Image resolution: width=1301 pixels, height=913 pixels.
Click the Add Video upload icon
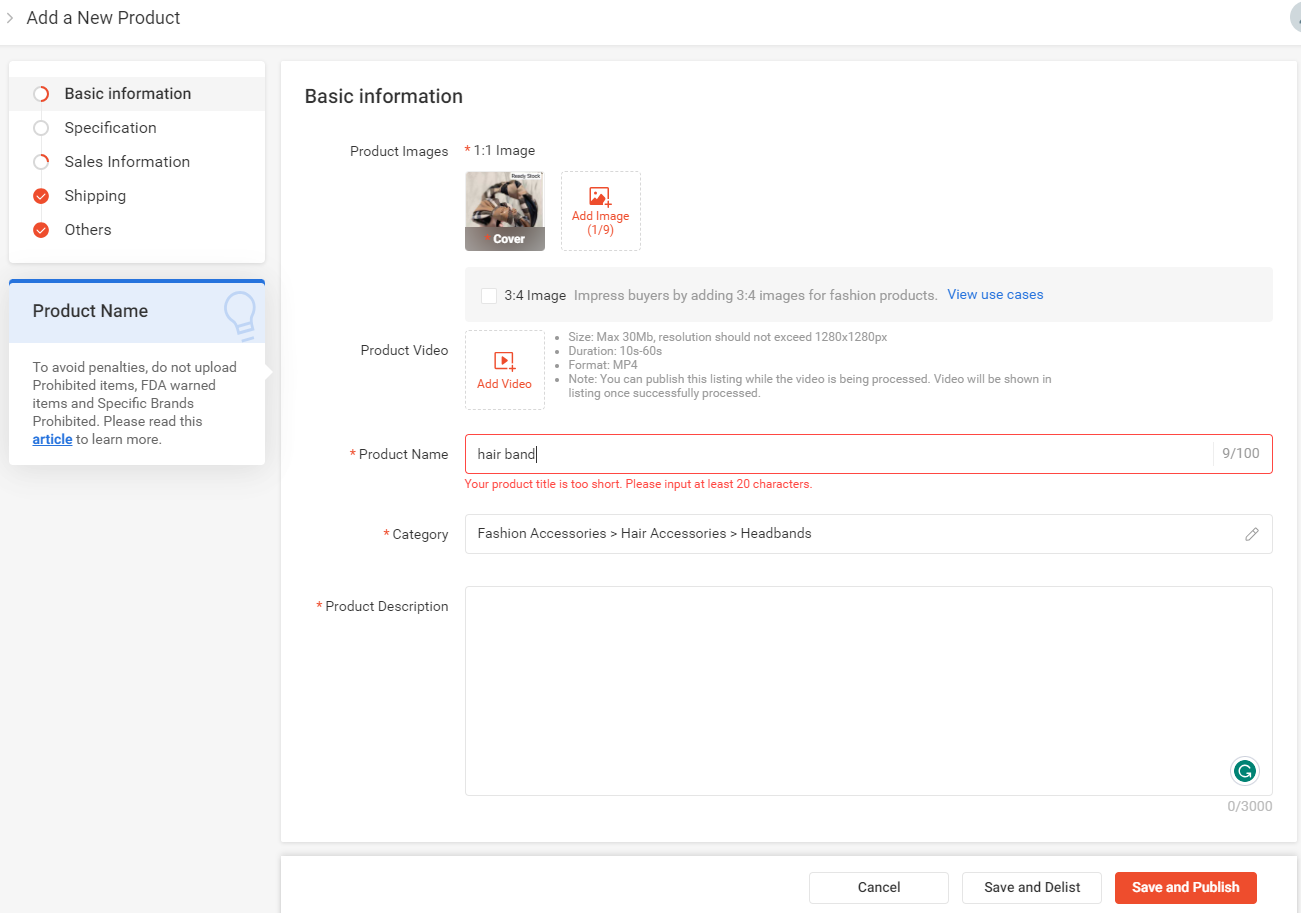(x=504, y=361)
